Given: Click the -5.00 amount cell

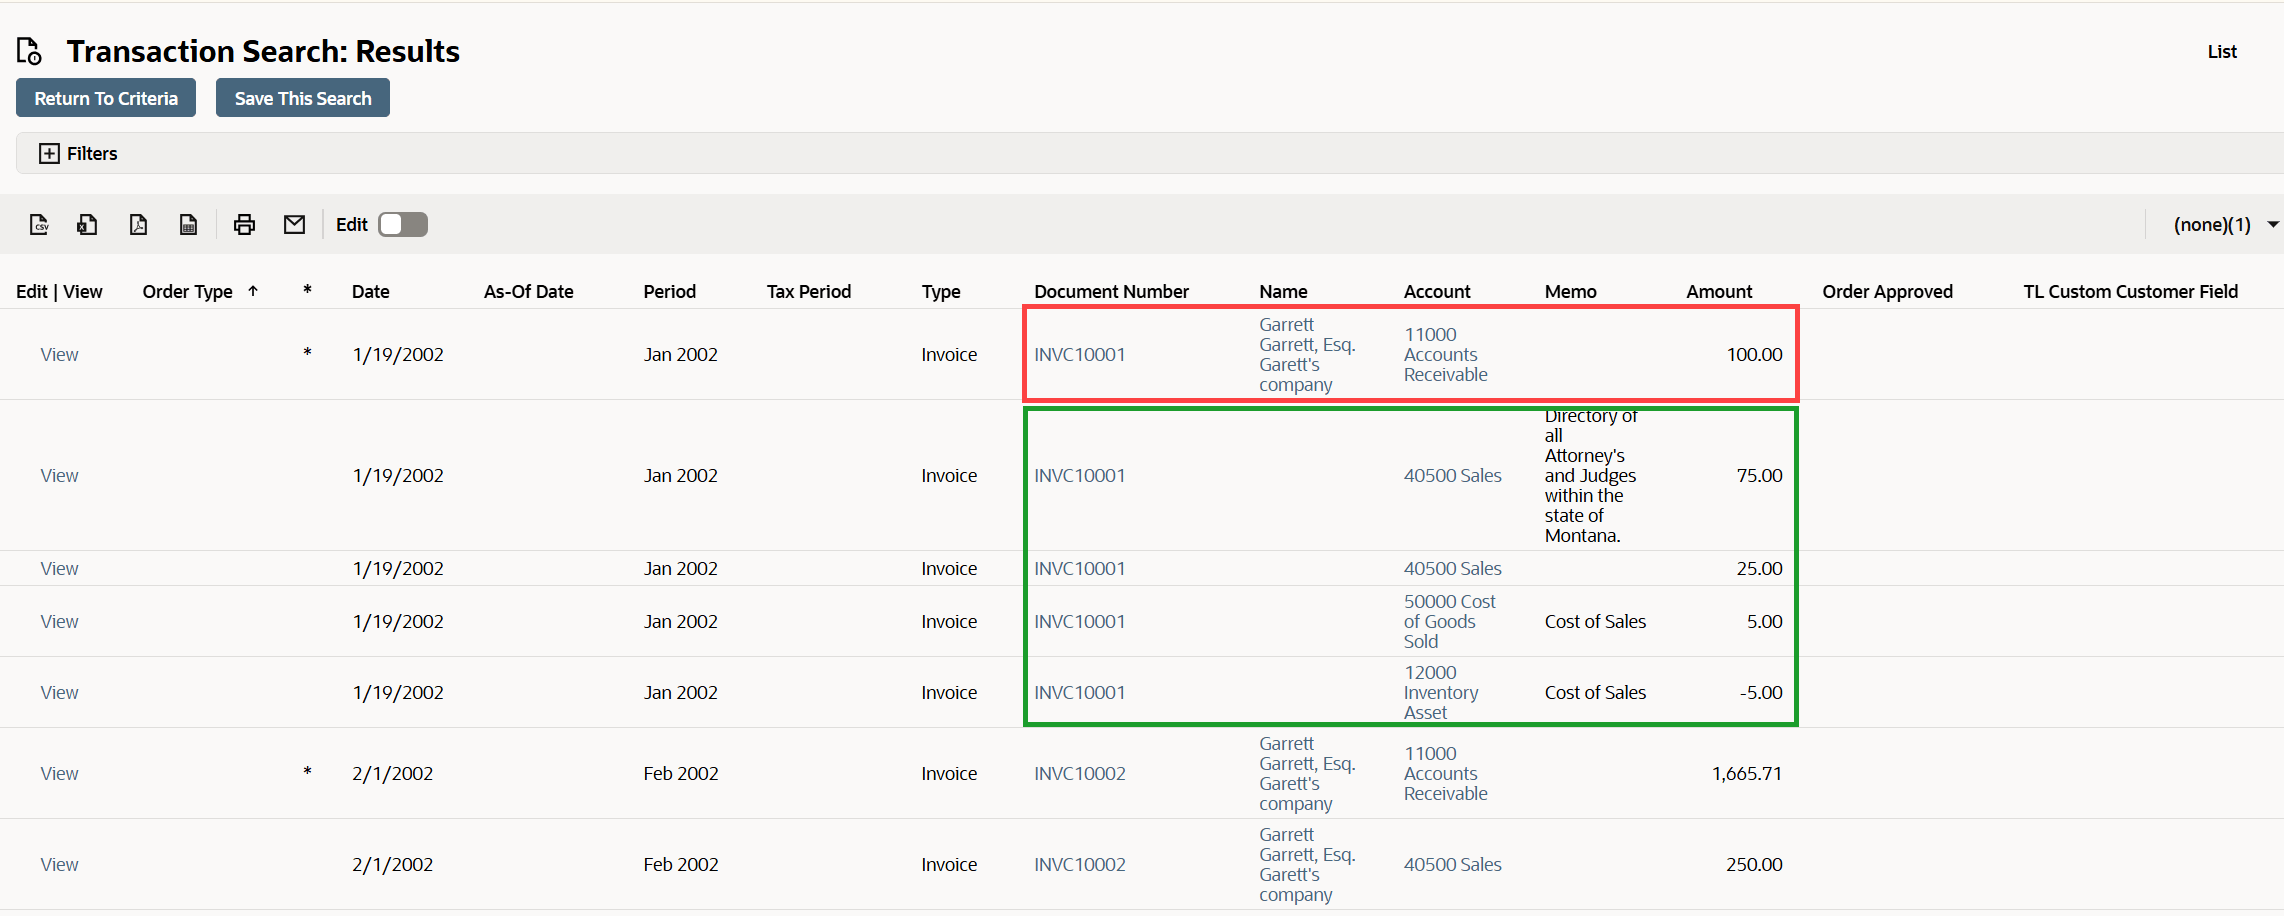Looking at the screenshot, I should click(1761, 693).
